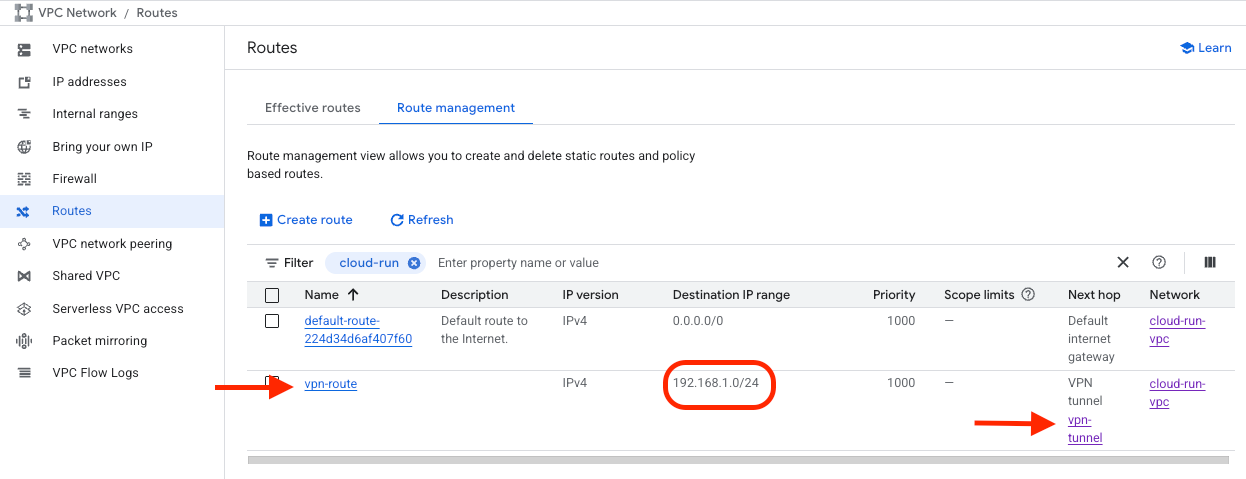
Task: Select the Route management tab
Action: point(456,108)
